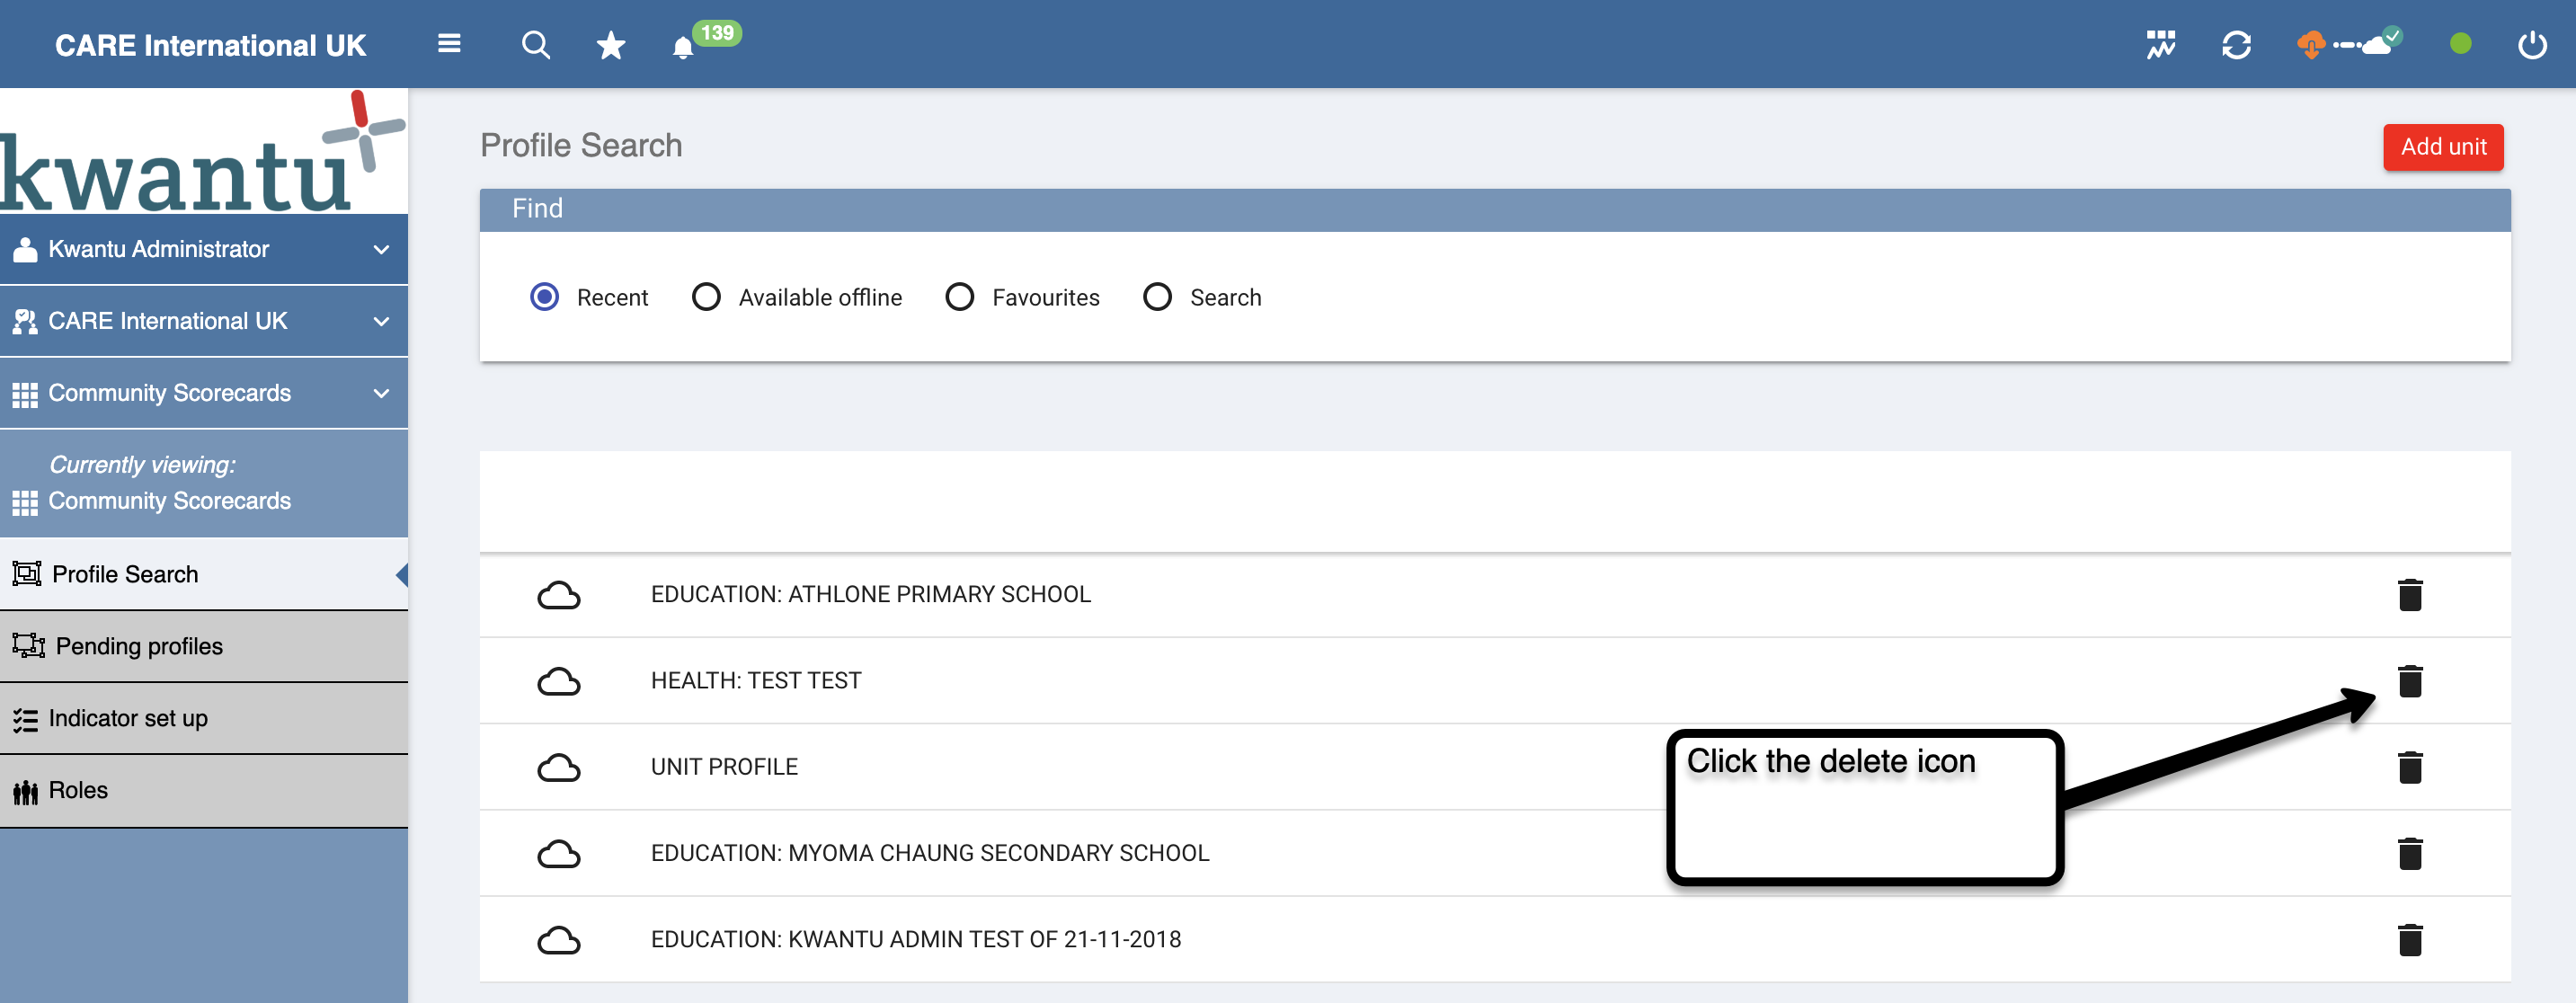
Task: Open EDUCATION: MYOMA CHAUNG SECONDARY SCHOOL profile
Action: point(929,853)
